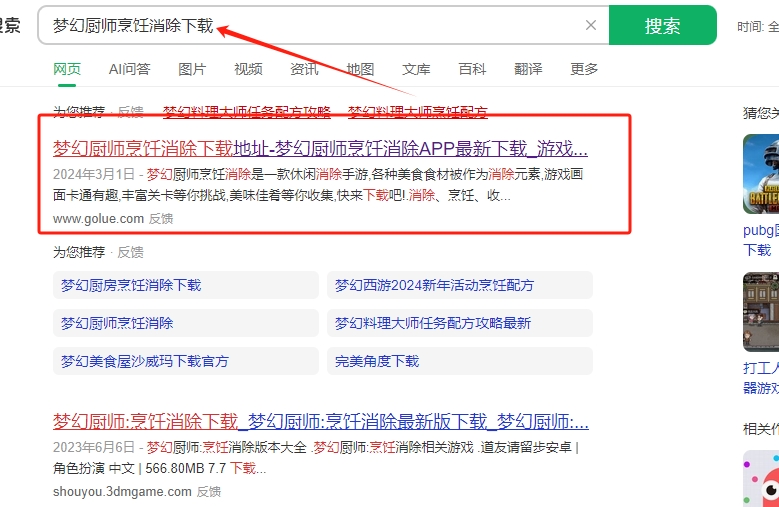Click the 2024年3月1日 result snippet text
Viewport: 779px width, 507px height.
(318, 185)
